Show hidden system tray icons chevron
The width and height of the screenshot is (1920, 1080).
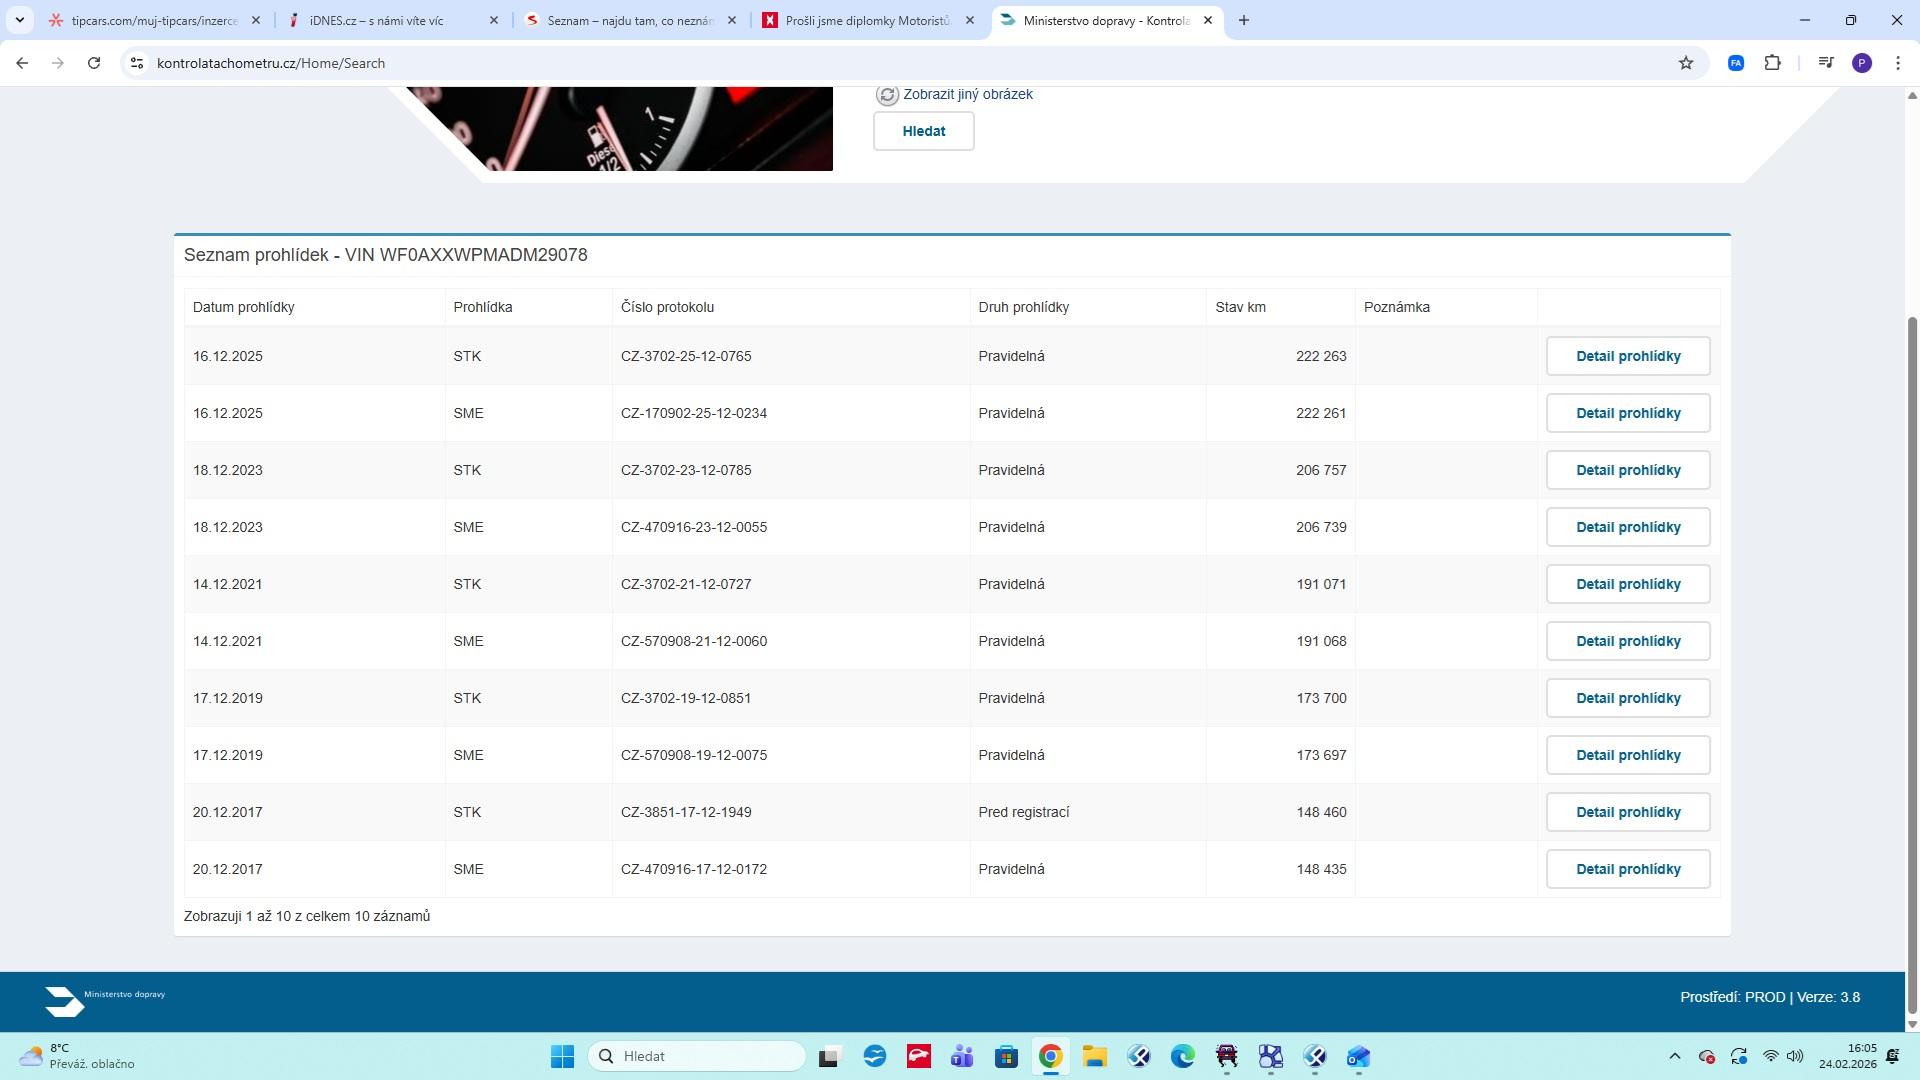1674,1056
